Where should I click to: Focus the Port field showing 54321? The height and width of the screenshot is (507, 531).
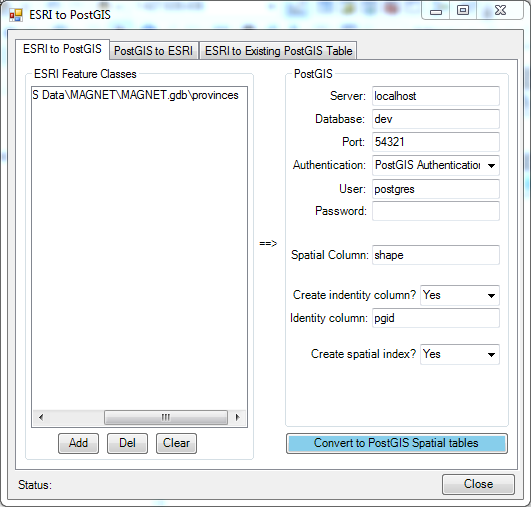tap(436, 142)
